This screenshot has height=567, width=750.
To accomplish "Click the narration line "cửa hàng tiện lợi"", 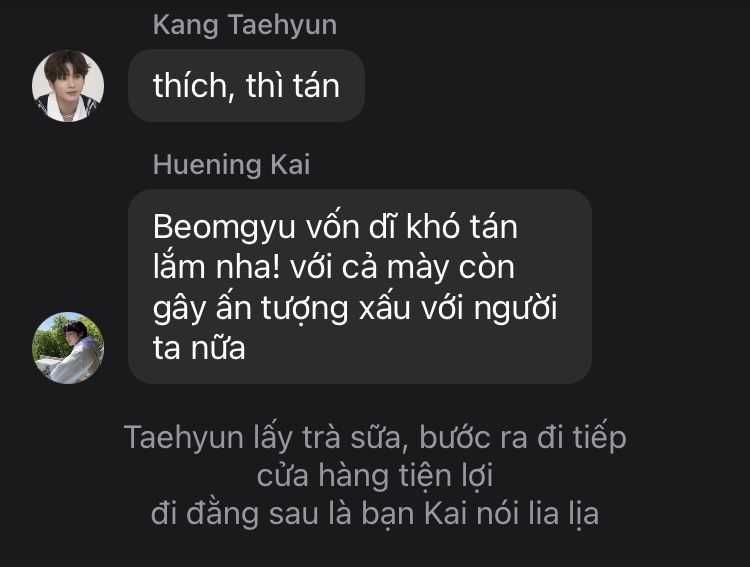I will [x=375, y=476].
